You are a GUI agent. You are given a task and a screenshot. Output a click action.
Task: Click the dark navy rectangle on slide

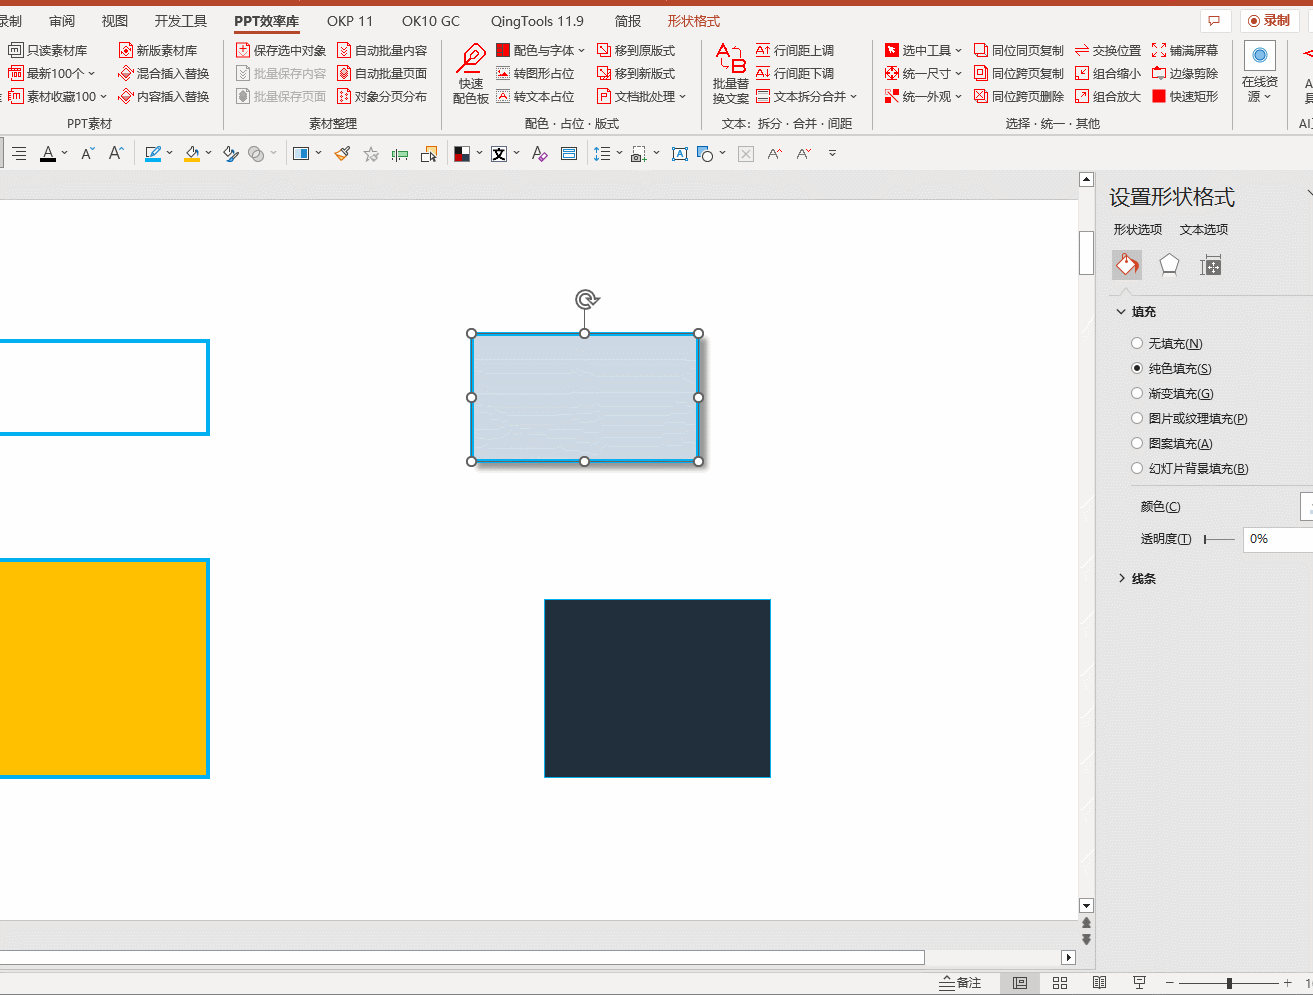click(657, 688)
